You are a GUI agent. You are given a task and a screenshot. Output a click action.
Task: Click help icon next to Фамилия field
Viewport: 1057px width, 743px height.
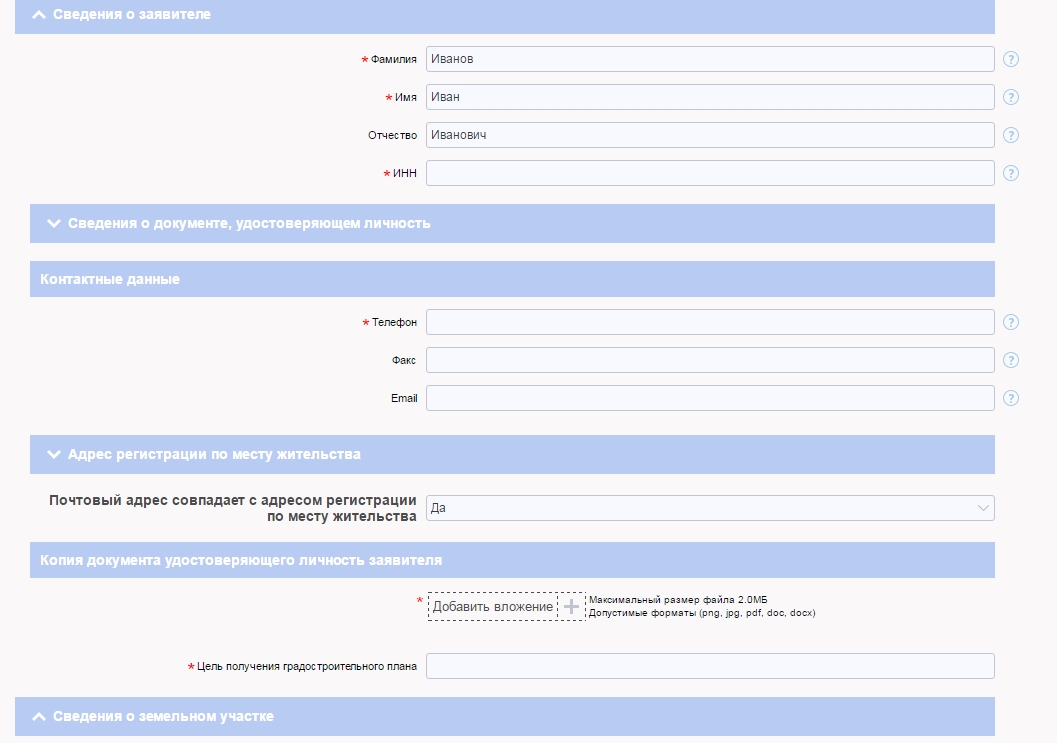pyautogui.click(x=1011, y=59)
